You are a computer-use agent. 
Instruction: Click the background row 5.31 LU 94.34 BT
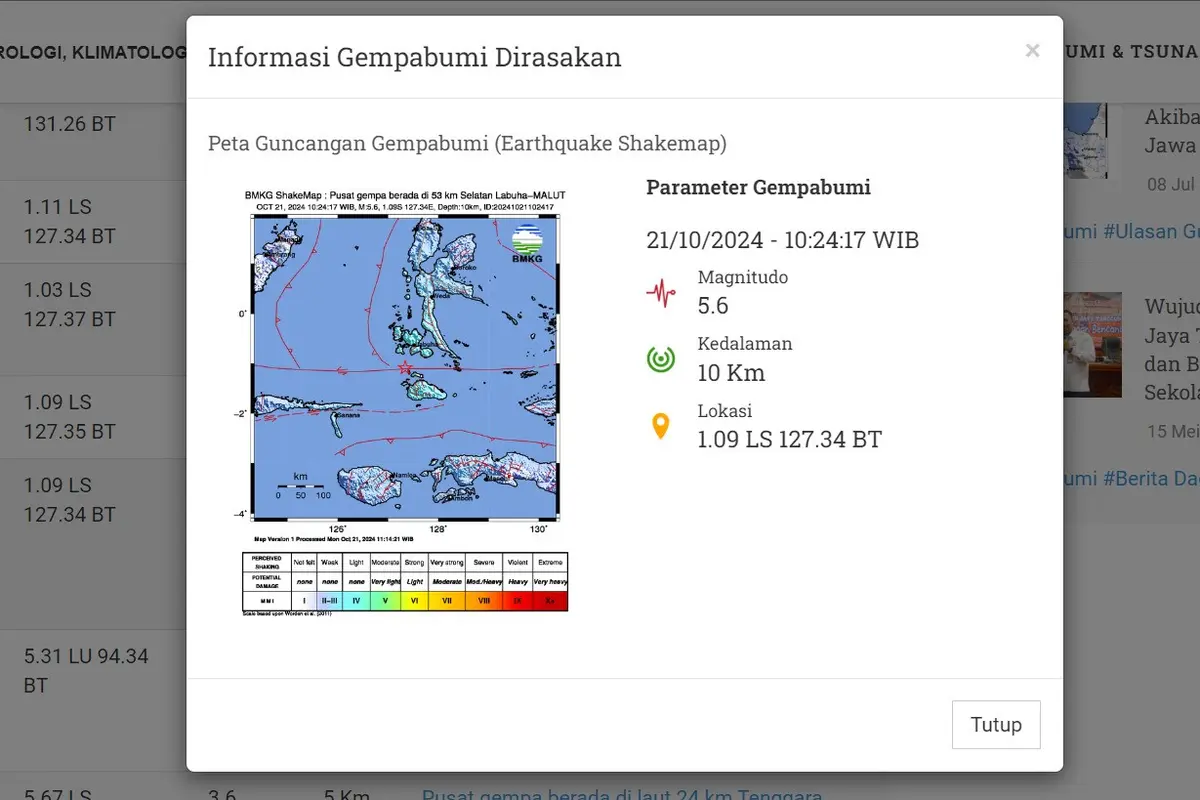(x=86, y=671)
